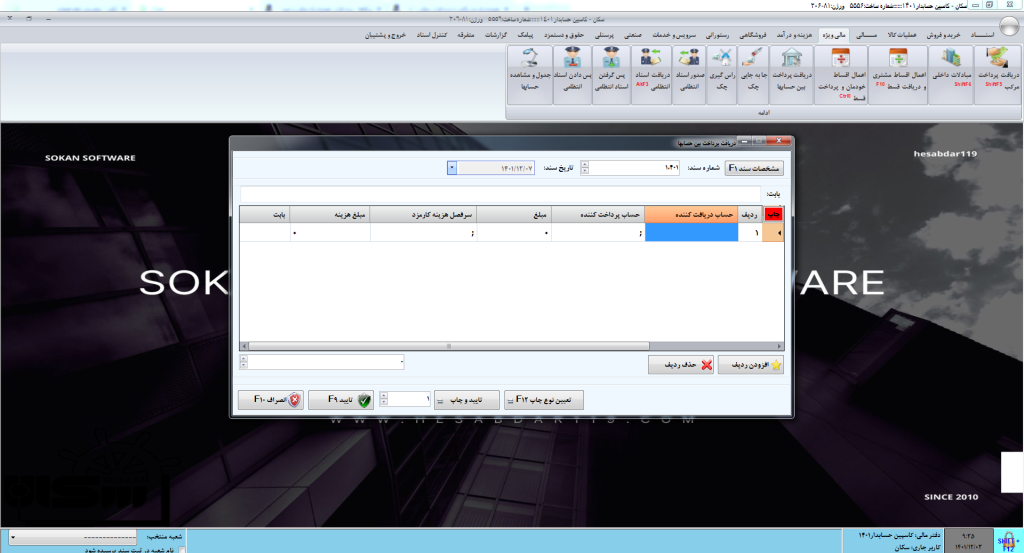
Task: Click the spinner beside the bottom total field
Action: (x=244, y=362)
